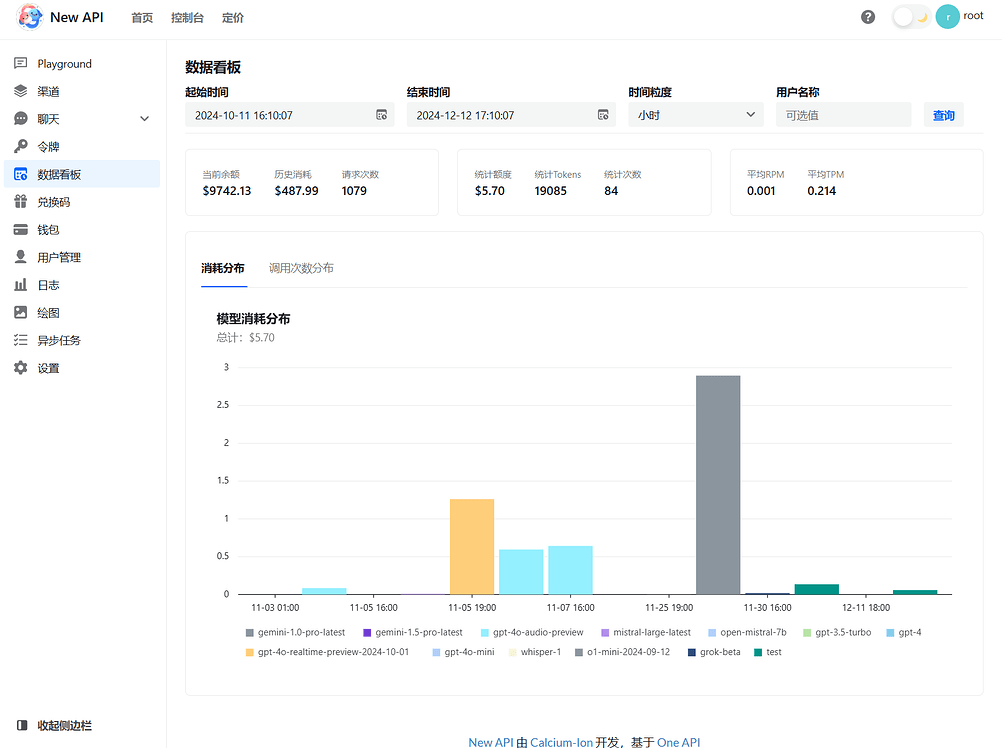The width and height of the screenshot is (1002, 748).
Task: Click the 结束时间 date input field
Action: click(511, 115)
